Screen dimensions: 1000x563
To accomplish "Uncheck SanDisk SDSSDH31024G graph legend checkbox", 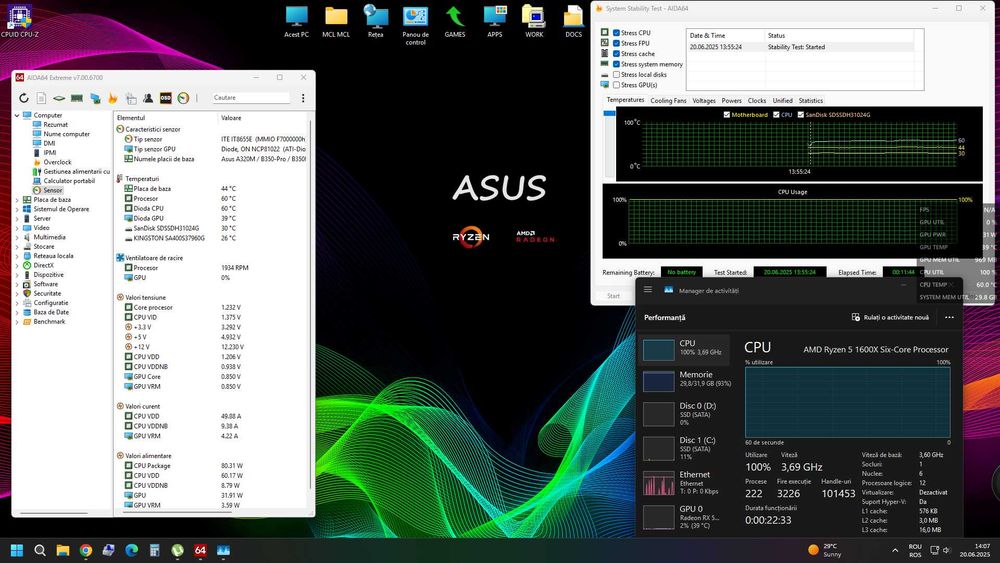I will click(x=800, y=115).
